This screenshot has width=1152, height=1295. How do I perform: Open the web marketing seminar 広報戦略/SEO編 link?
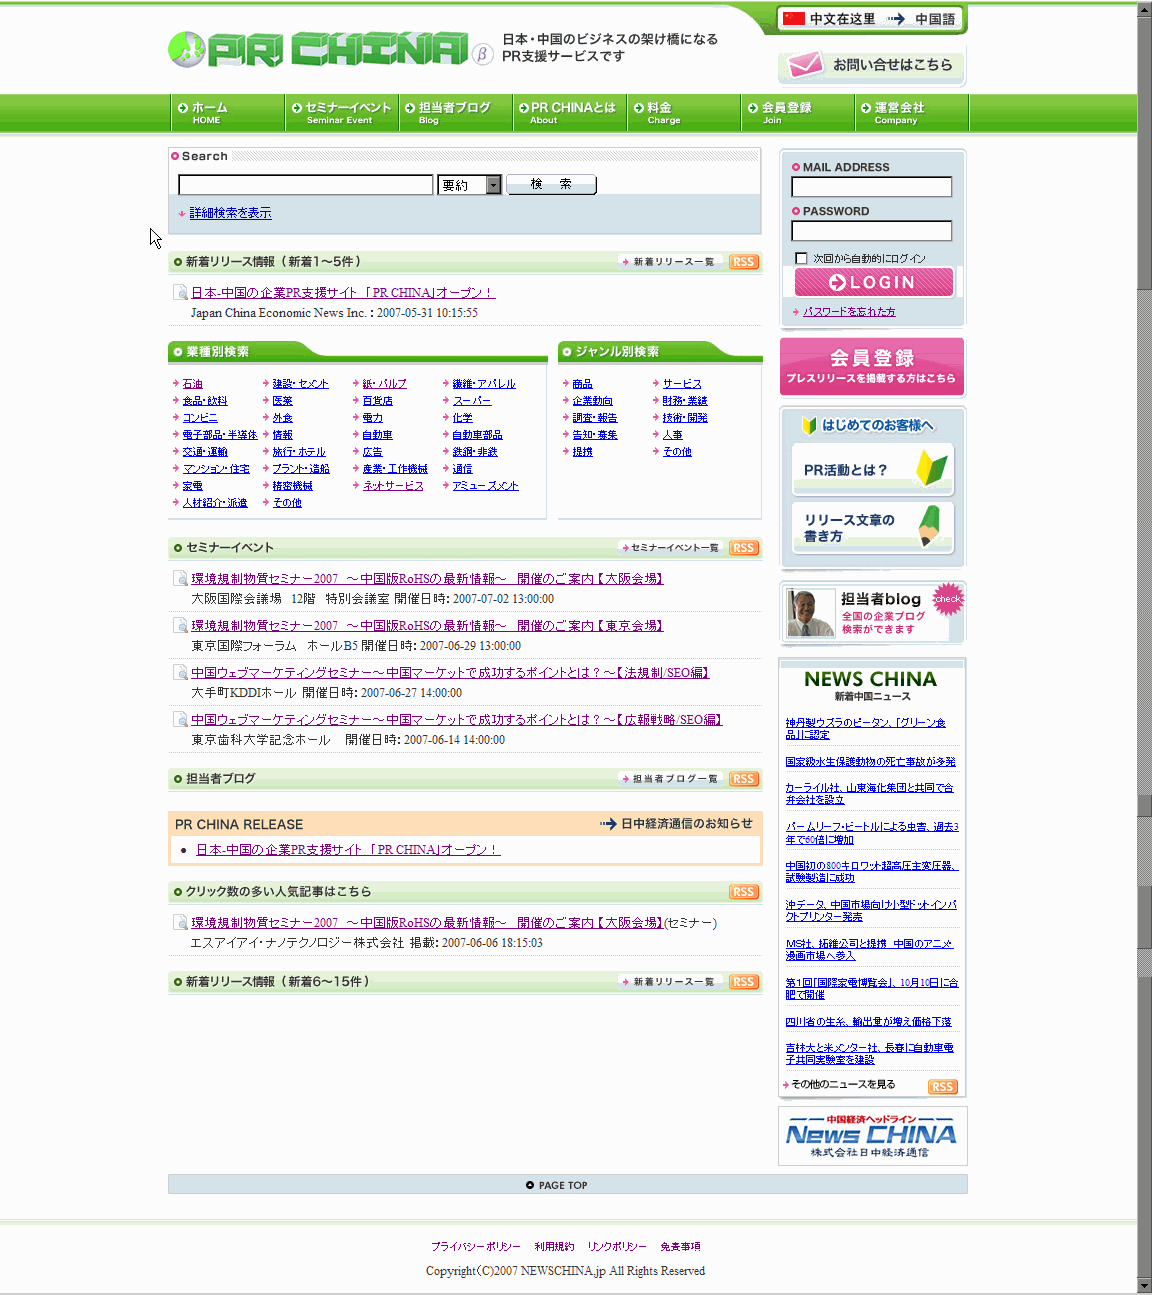click(x=456, y=720)
